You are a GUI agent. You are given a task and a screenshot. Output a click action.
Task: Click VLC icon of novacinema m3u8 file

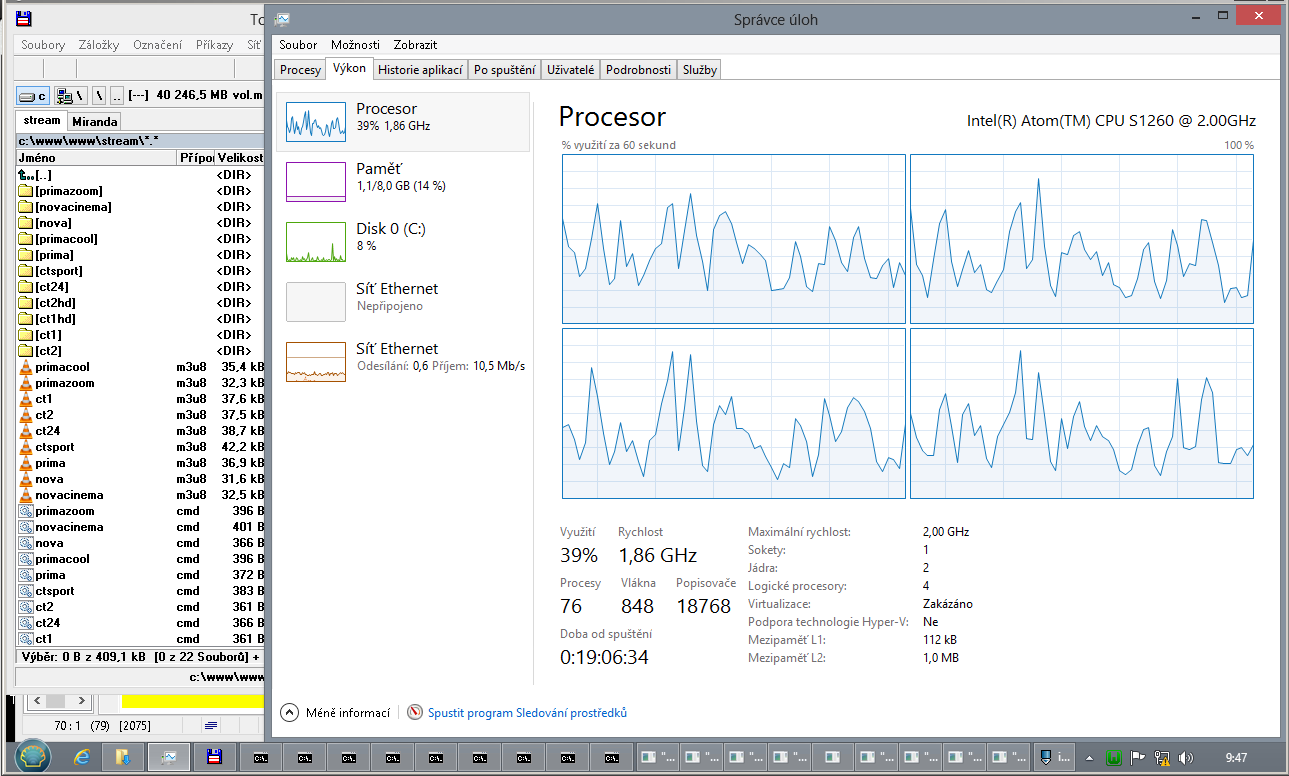(x=26, y=495)
